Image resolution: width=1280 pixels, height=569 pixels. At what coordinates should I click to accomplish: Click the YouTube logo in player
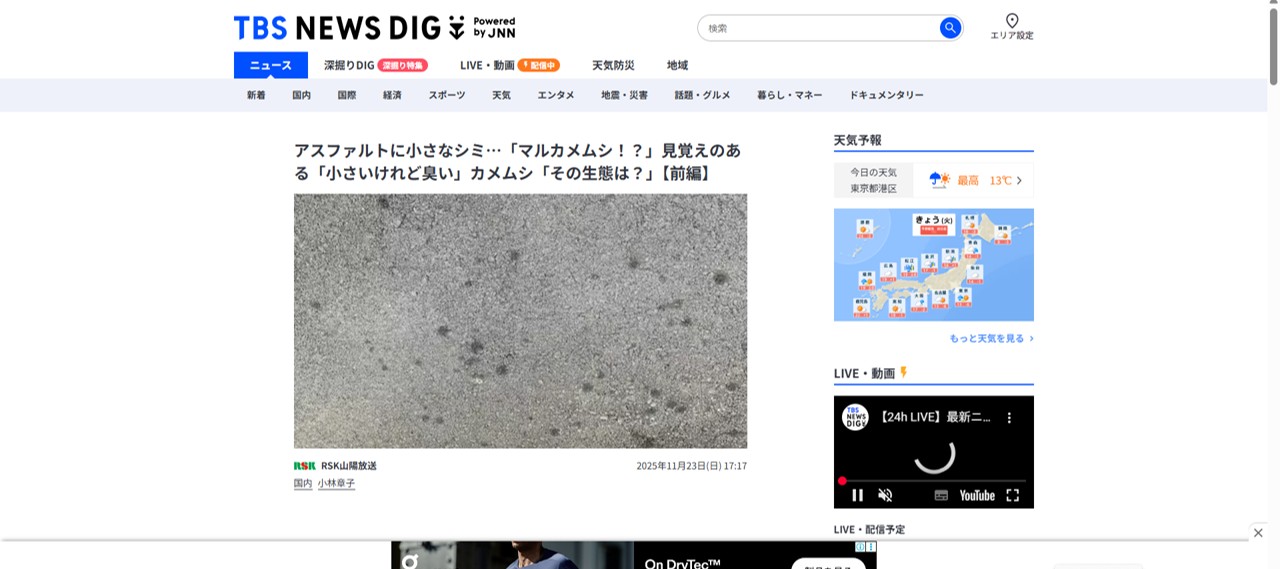[977, 495]
